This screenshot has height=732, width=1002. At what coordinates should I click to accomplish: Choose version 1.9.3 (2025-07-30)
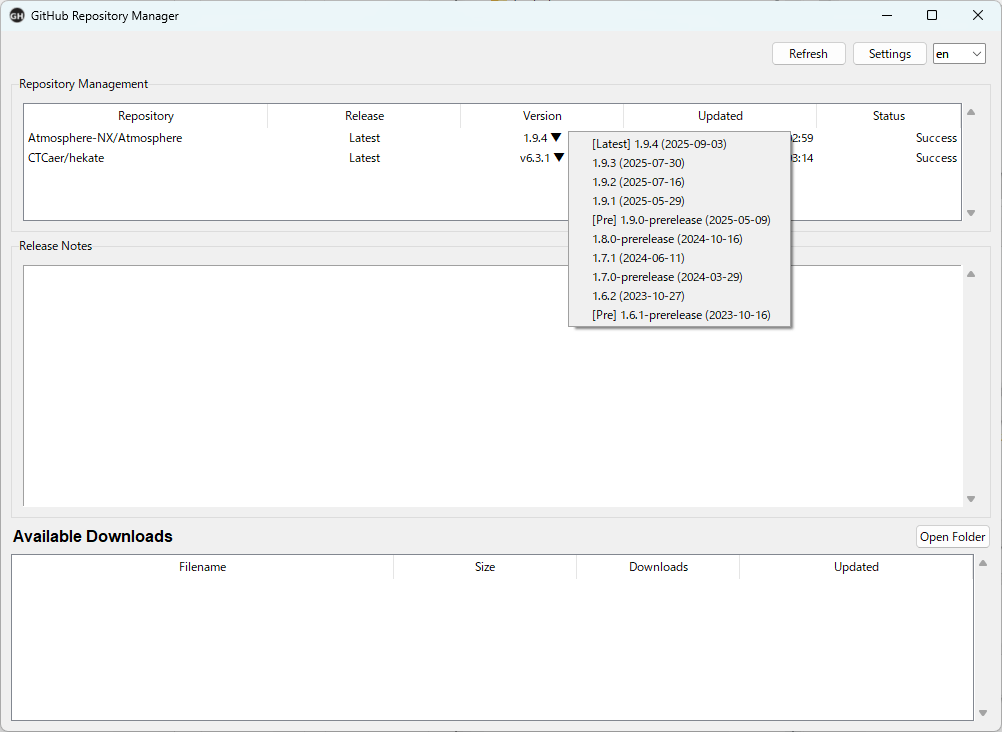click(x=679, y=163)
